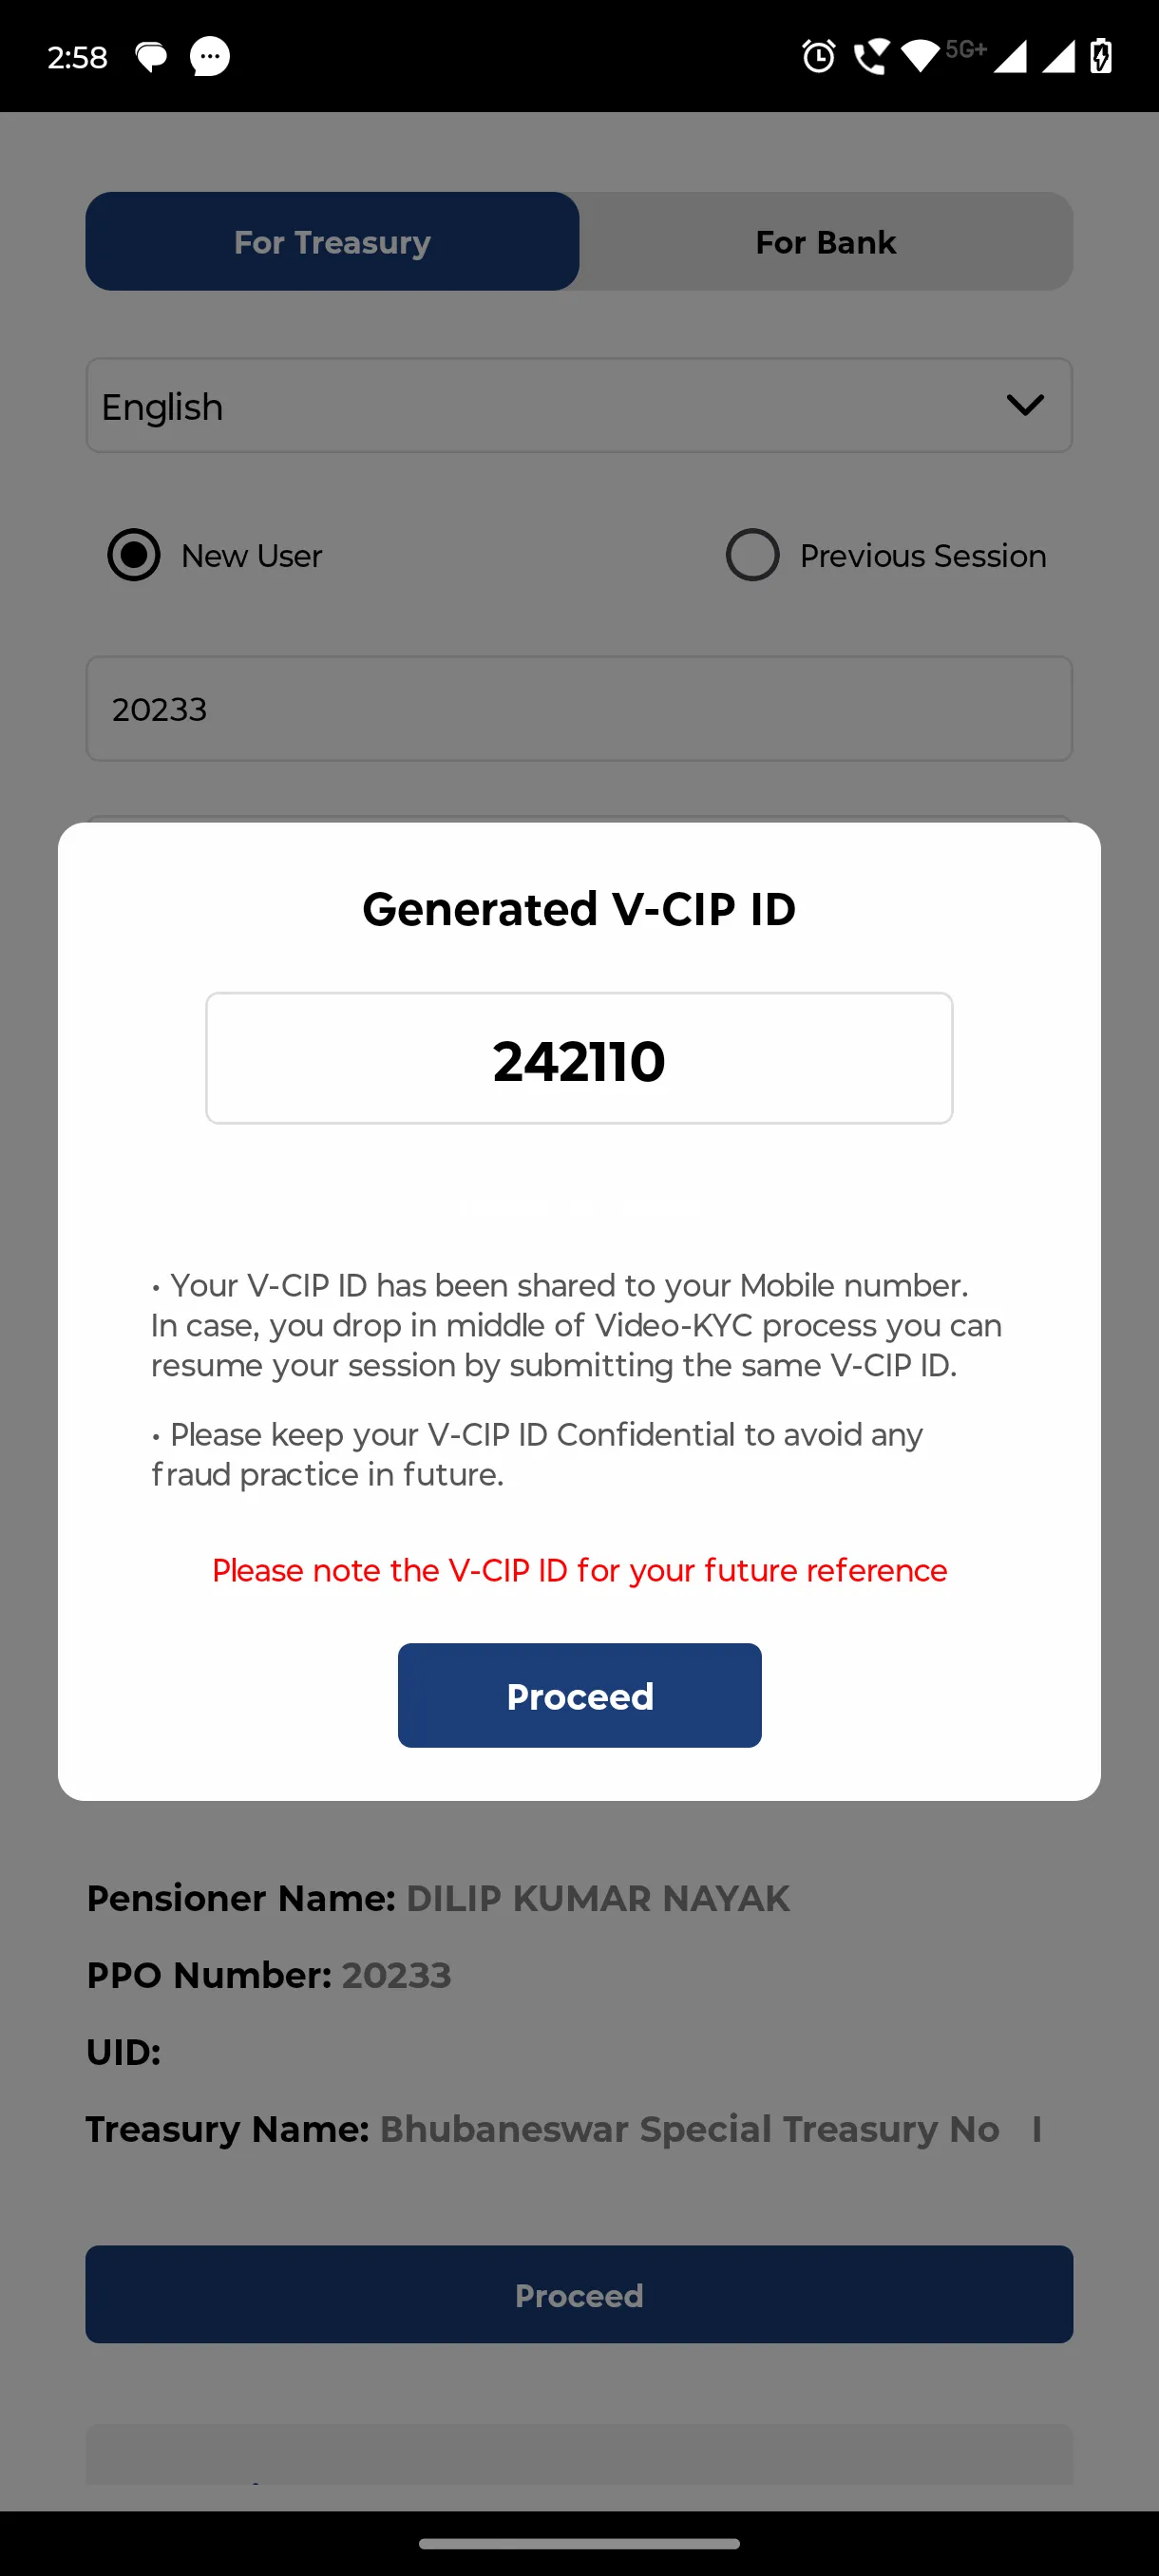
Task: Select the New User radio button
Action: [134, 555]
